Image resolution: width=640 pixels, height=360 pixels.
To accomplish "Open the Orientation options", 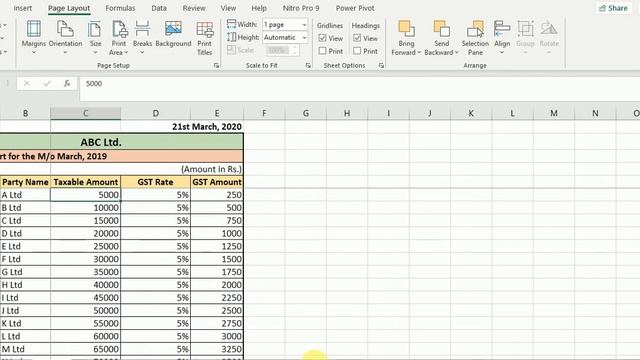I will [x=65, y=38].
